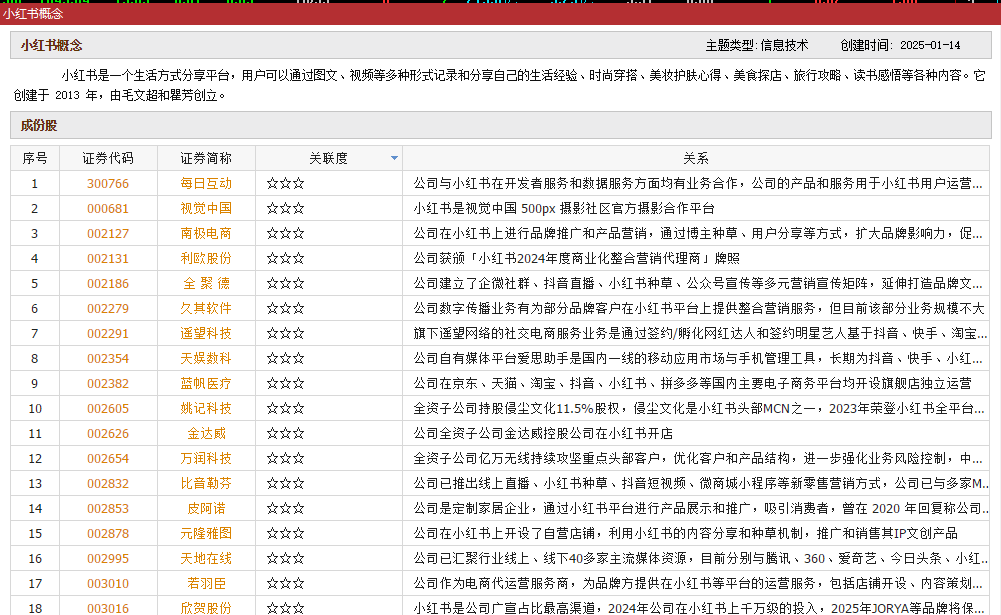Viewport: 1001px width, 615px height.
Task: Open stock name 每日互动
Action: [206, 183]
